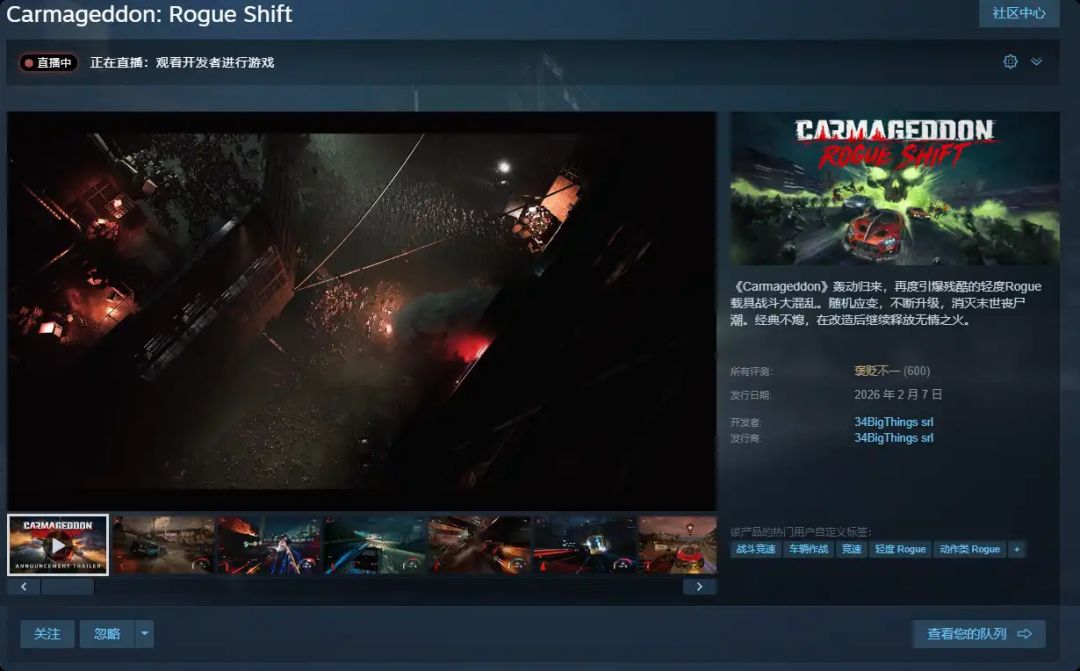The width and height of the screenshot is (1080, 671).
Task: Click the 正在直播：观看开发者进行游戏 broadcast title
Action: click(182, 63)
